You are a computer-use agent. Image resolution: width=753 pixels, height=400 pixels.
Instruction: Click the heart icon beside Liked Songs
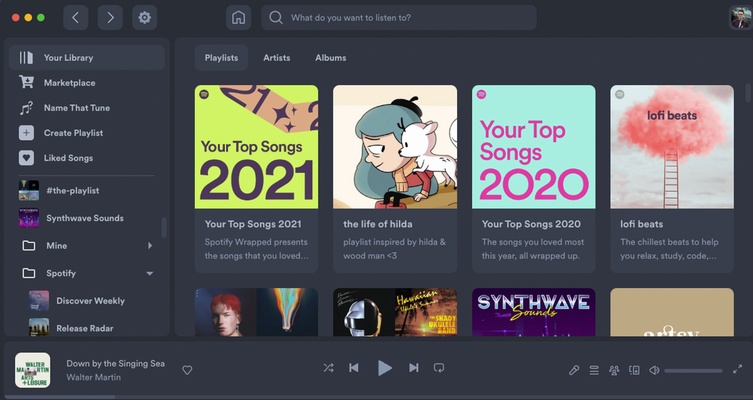pos(26,158)
